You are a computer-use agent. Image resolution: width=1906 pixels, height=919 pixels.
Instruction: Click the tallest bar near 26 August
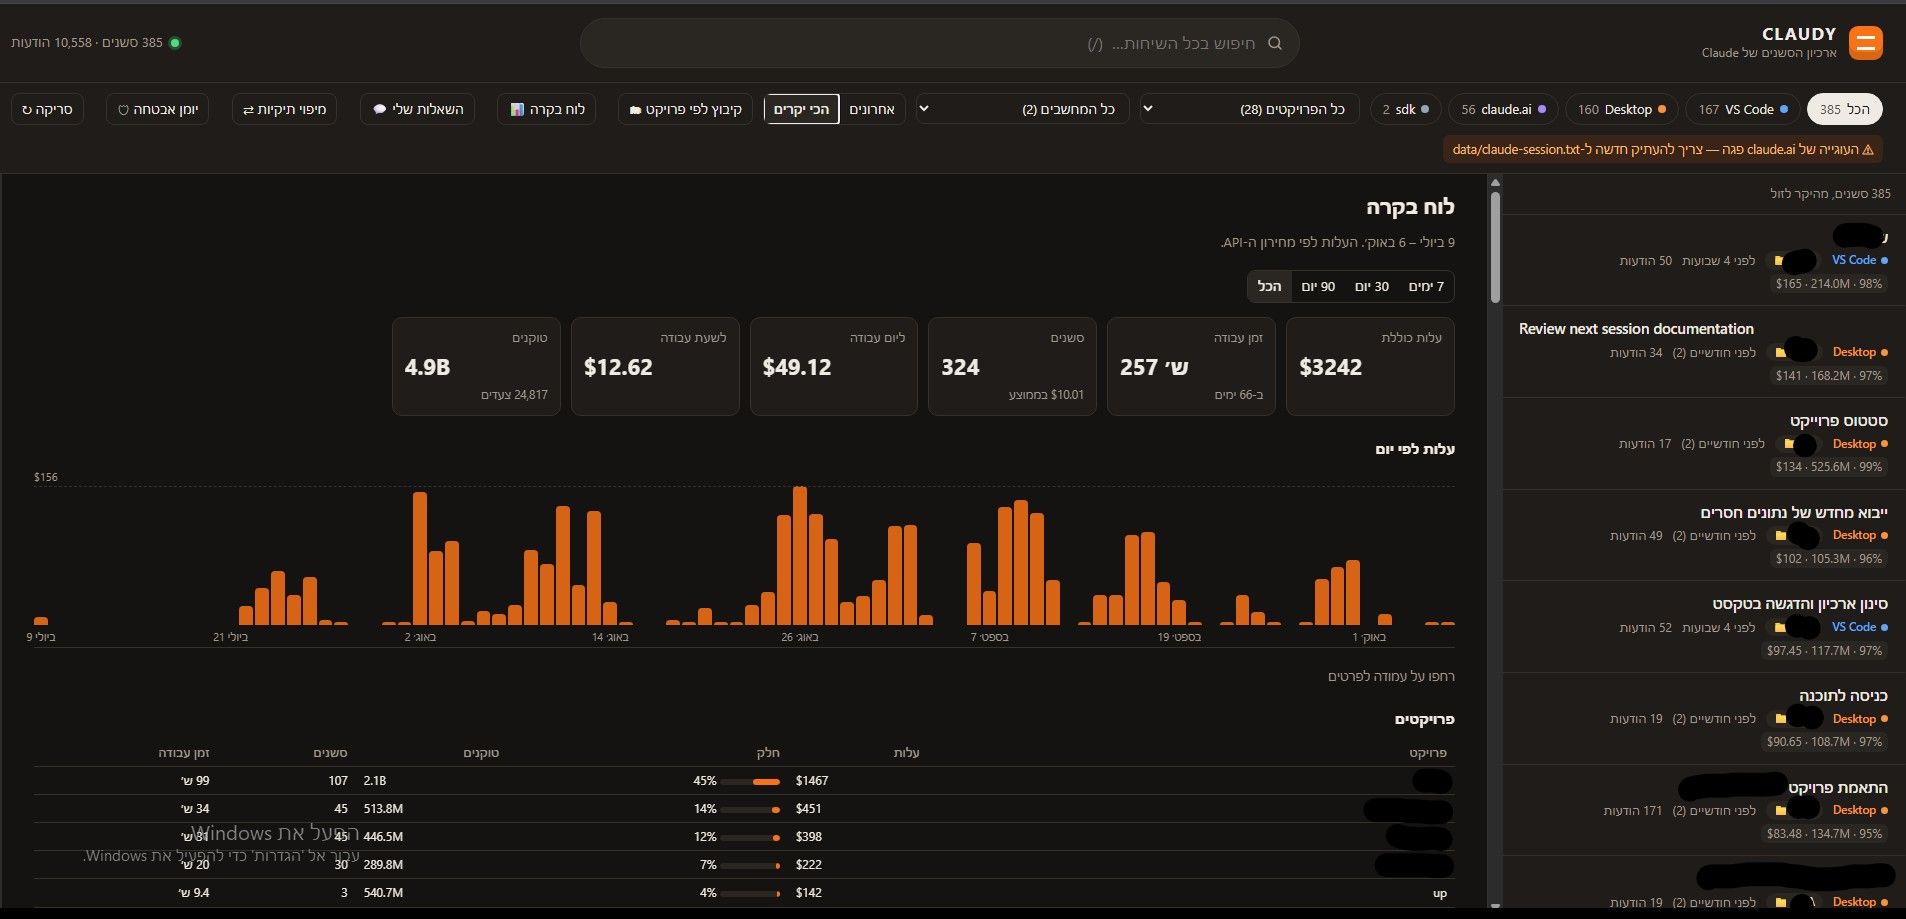[799, 556]
